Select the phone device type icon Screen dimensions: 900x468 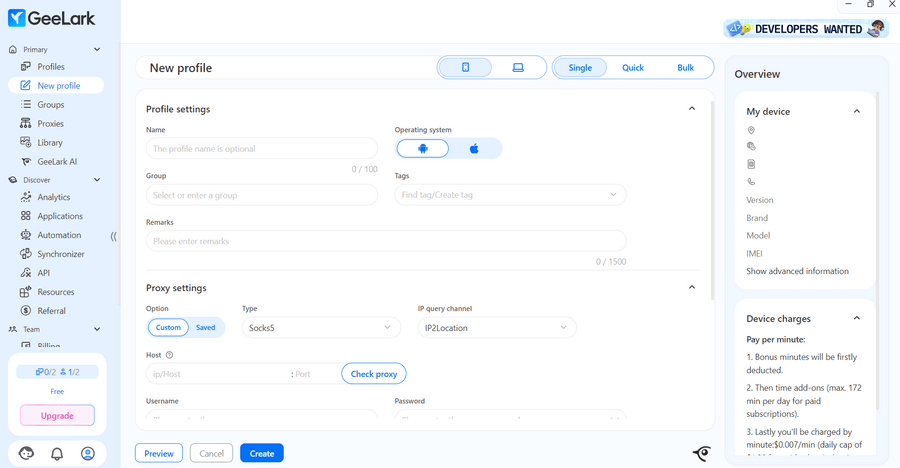pos(465,68)
